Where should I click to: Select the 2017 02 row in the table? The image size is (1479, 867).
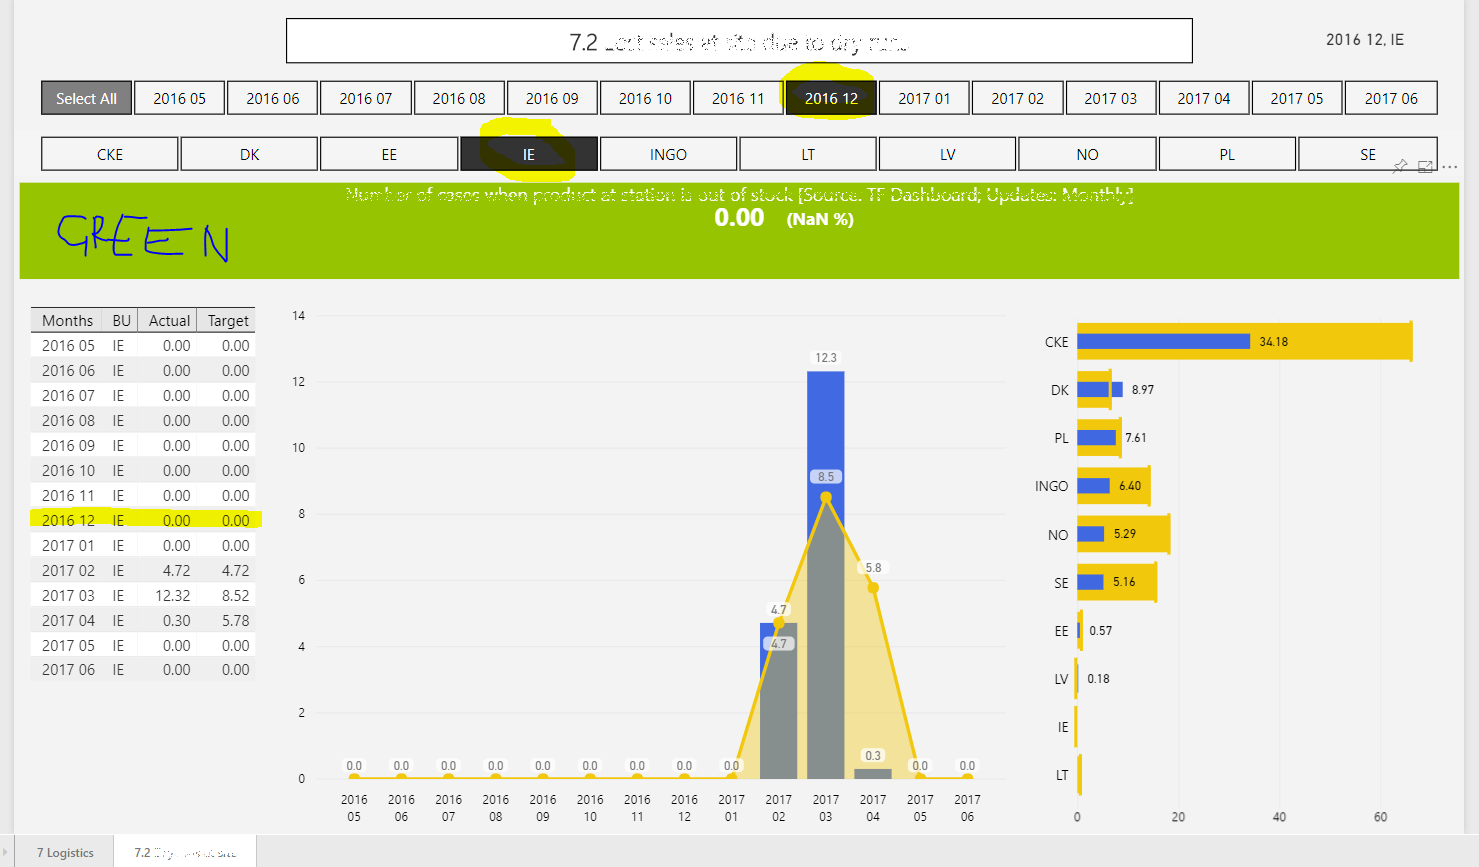(x=143, y=570)
